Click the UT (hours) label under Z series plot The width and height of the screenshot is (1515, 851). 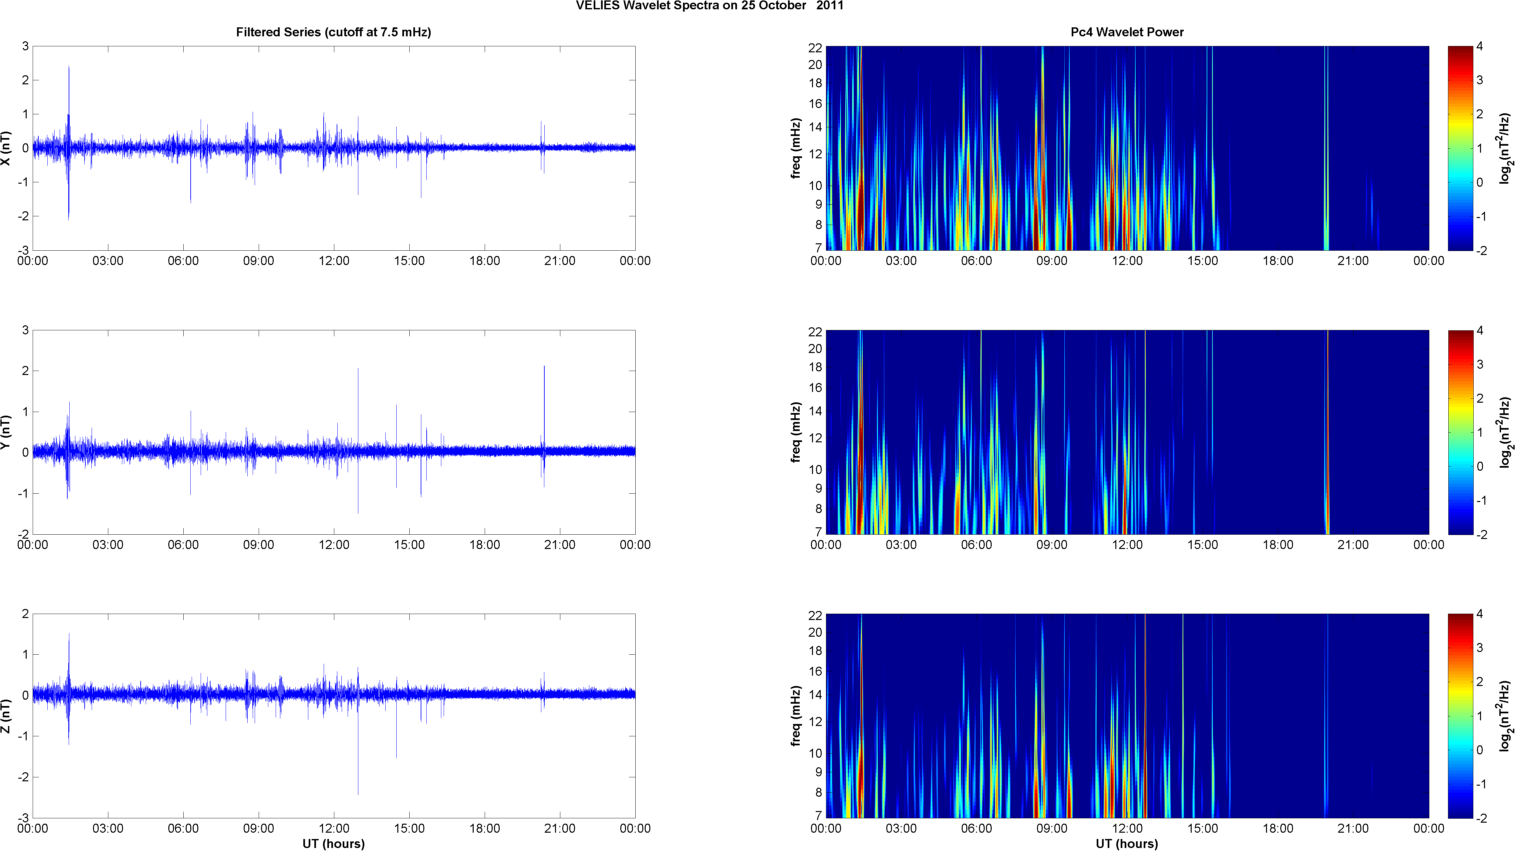point(333,843)
